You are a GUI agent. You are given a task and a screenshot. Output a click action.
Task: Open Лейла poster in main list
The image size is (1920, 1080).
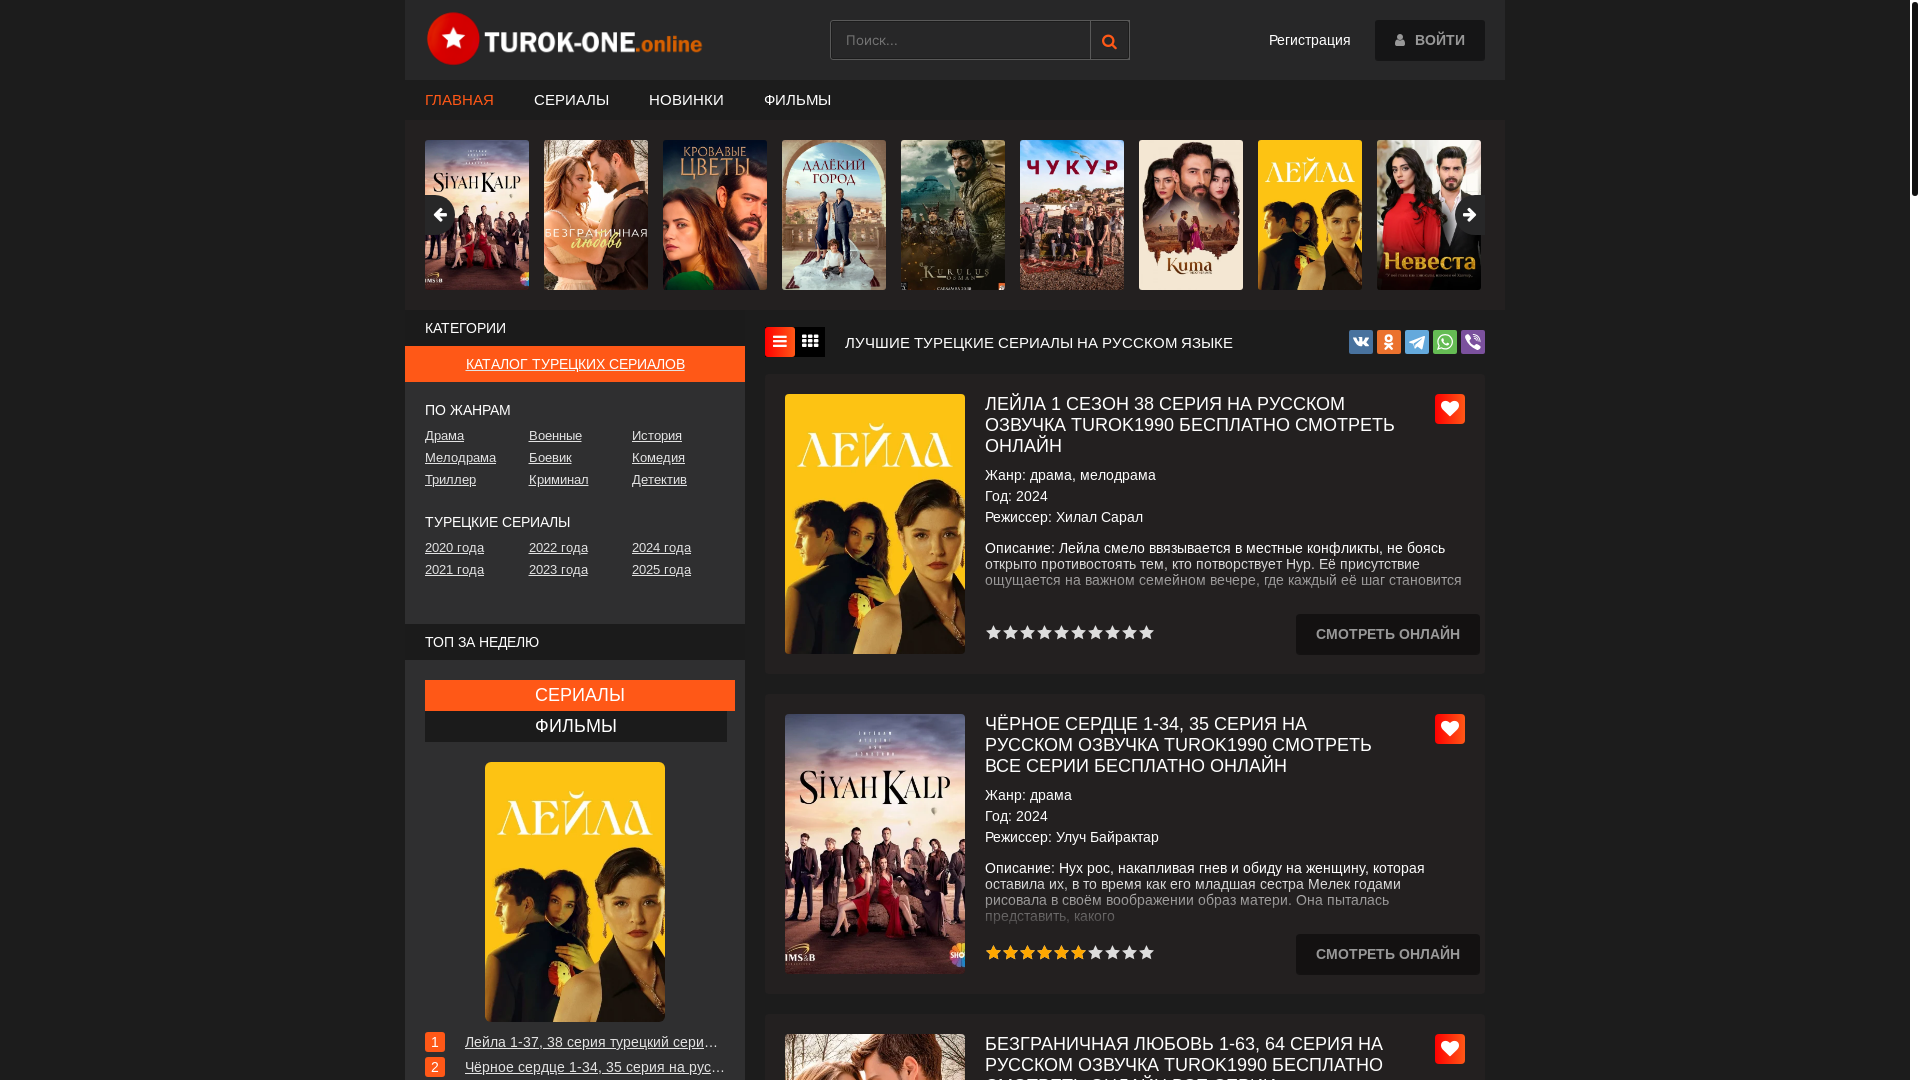click(x=875, y=524)
